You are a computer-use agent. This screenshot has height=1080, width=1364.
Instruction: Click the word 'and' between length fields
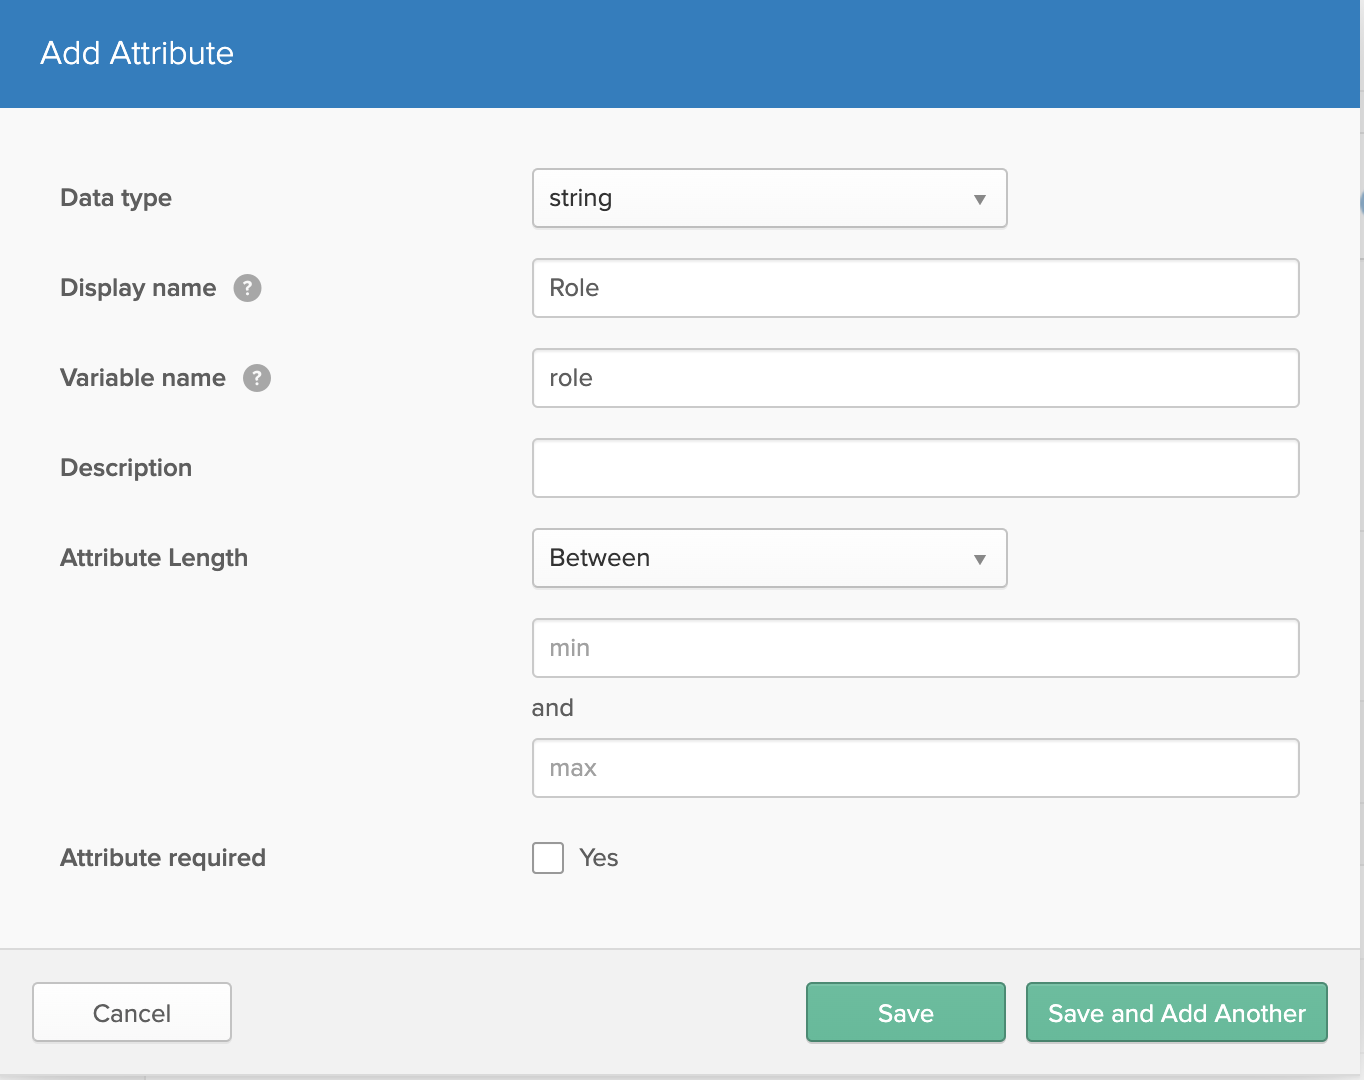553,708
